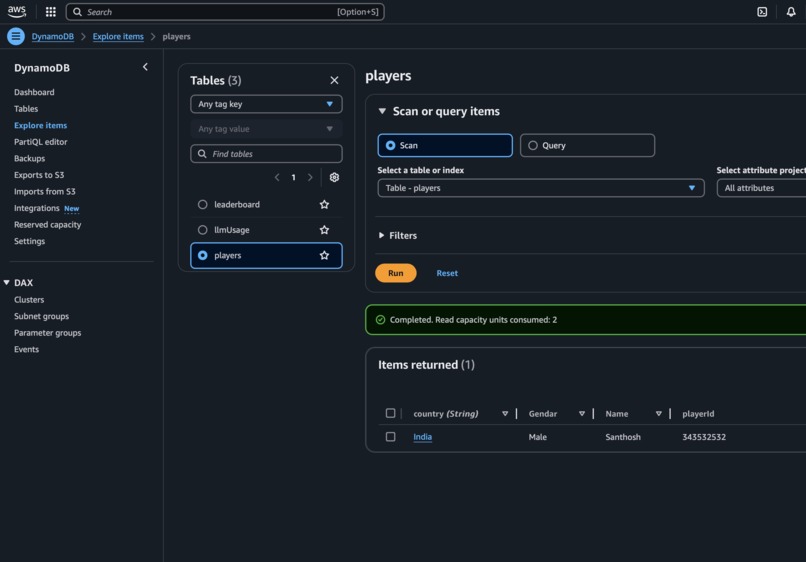Tick the select-all items checkbox
The width and height of the screenshot is (806, 562).
pyautogui.click(x=391, y=413)
